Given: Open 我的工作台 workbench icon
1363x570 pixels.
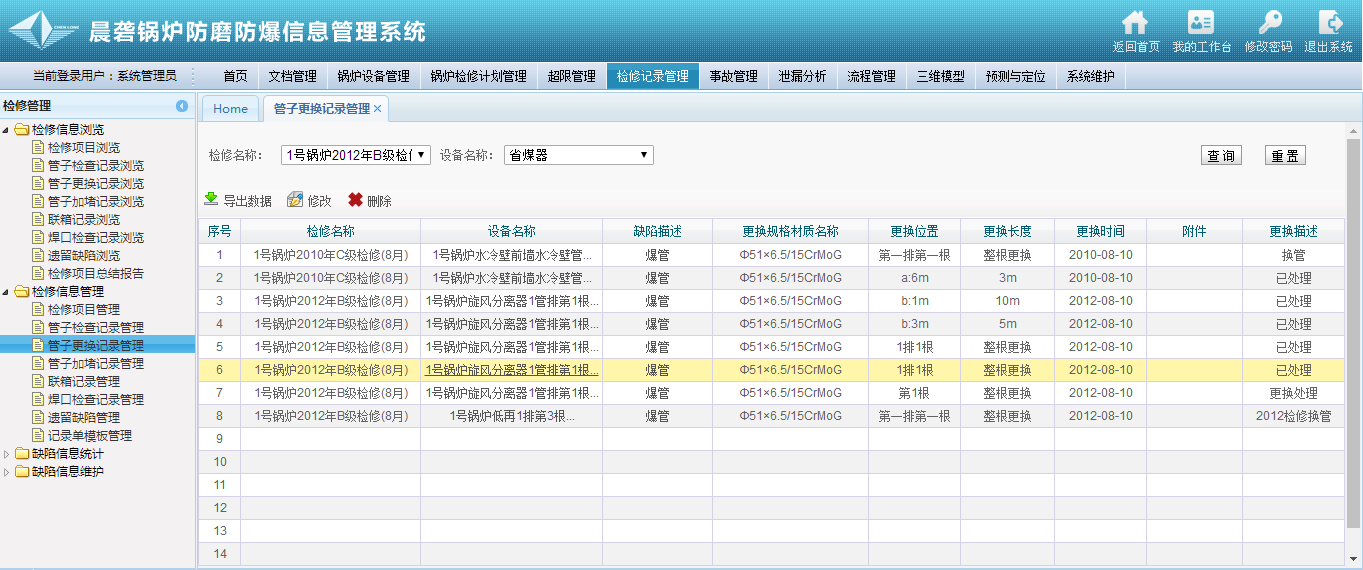Looking at the screenshot, I should click(x=1201, y=23).
